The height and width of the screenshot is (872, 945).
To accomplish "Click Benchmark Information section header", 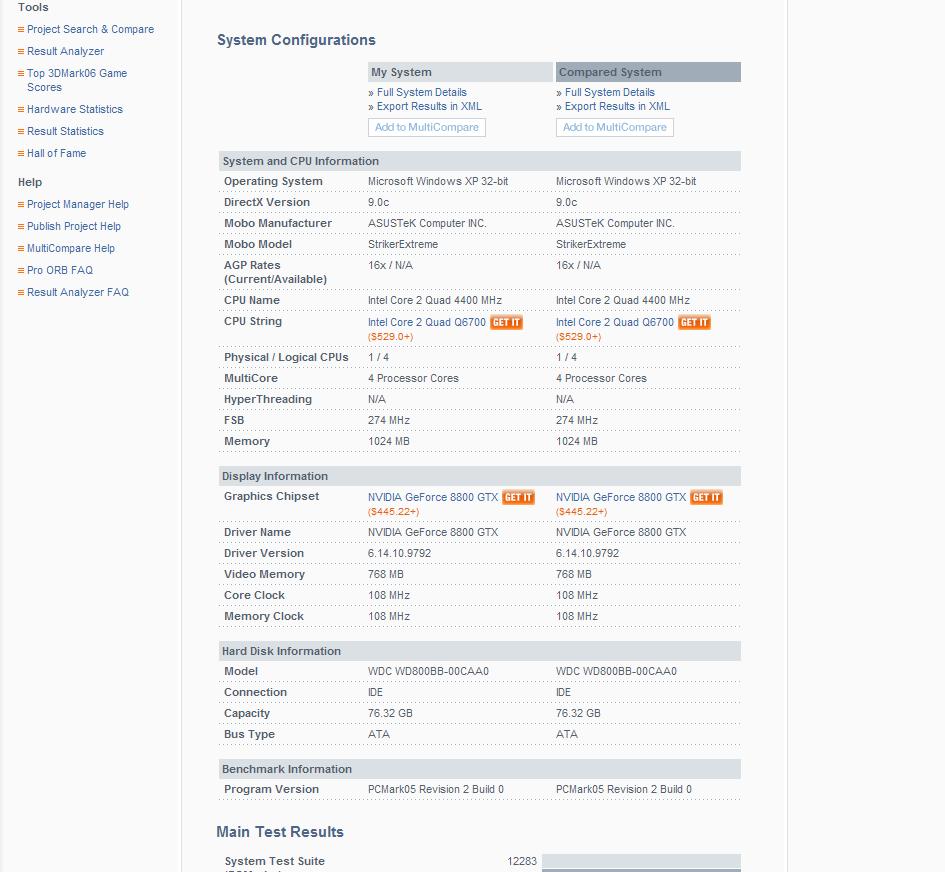I will click(480, 769).
